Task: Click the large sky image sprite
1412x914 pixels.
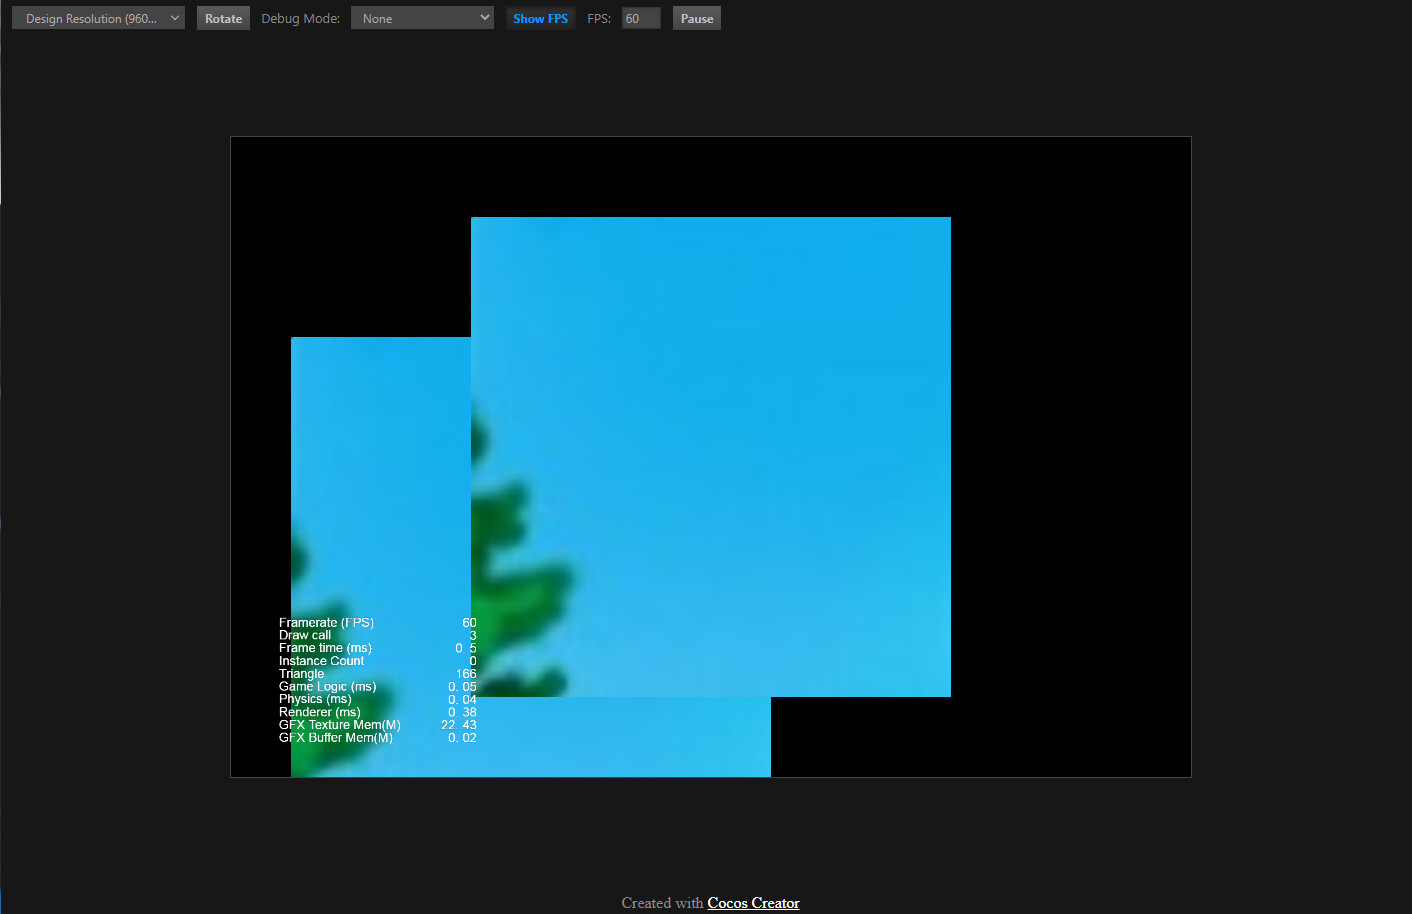Action: (x=740, y=400)
